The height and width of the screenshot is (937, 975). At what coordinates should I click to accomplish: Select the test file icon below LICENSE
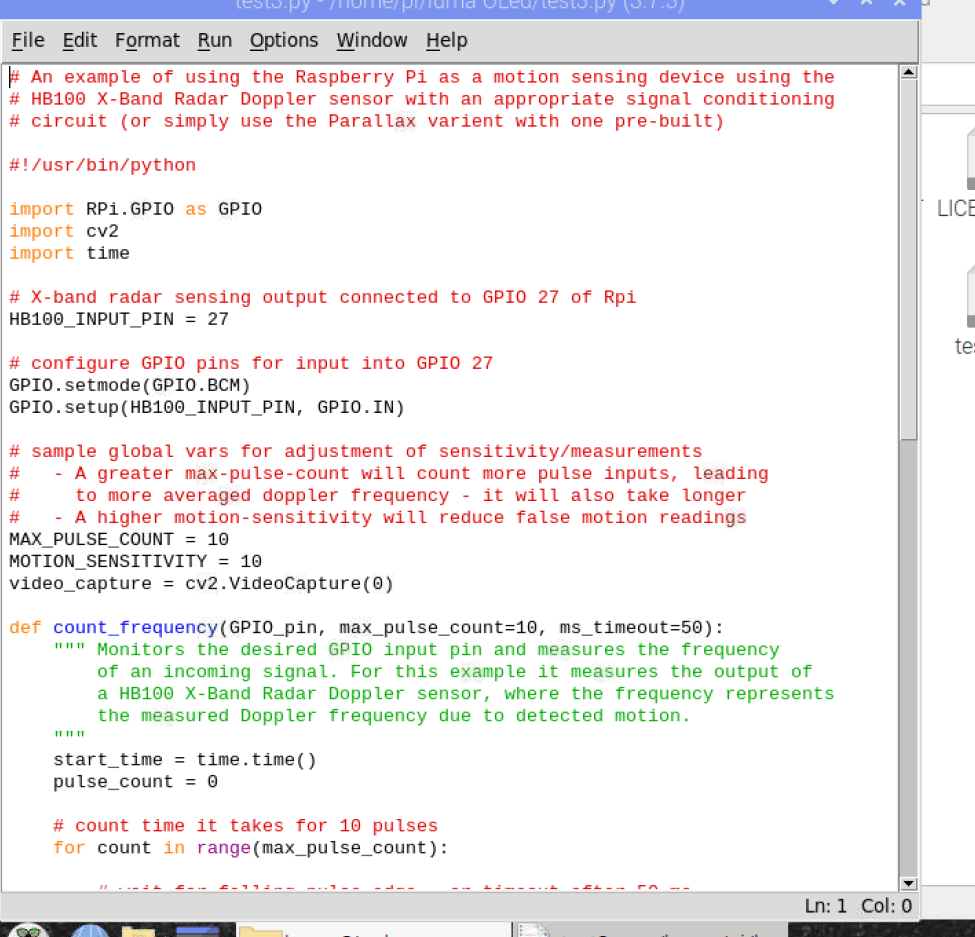[966, 298]
